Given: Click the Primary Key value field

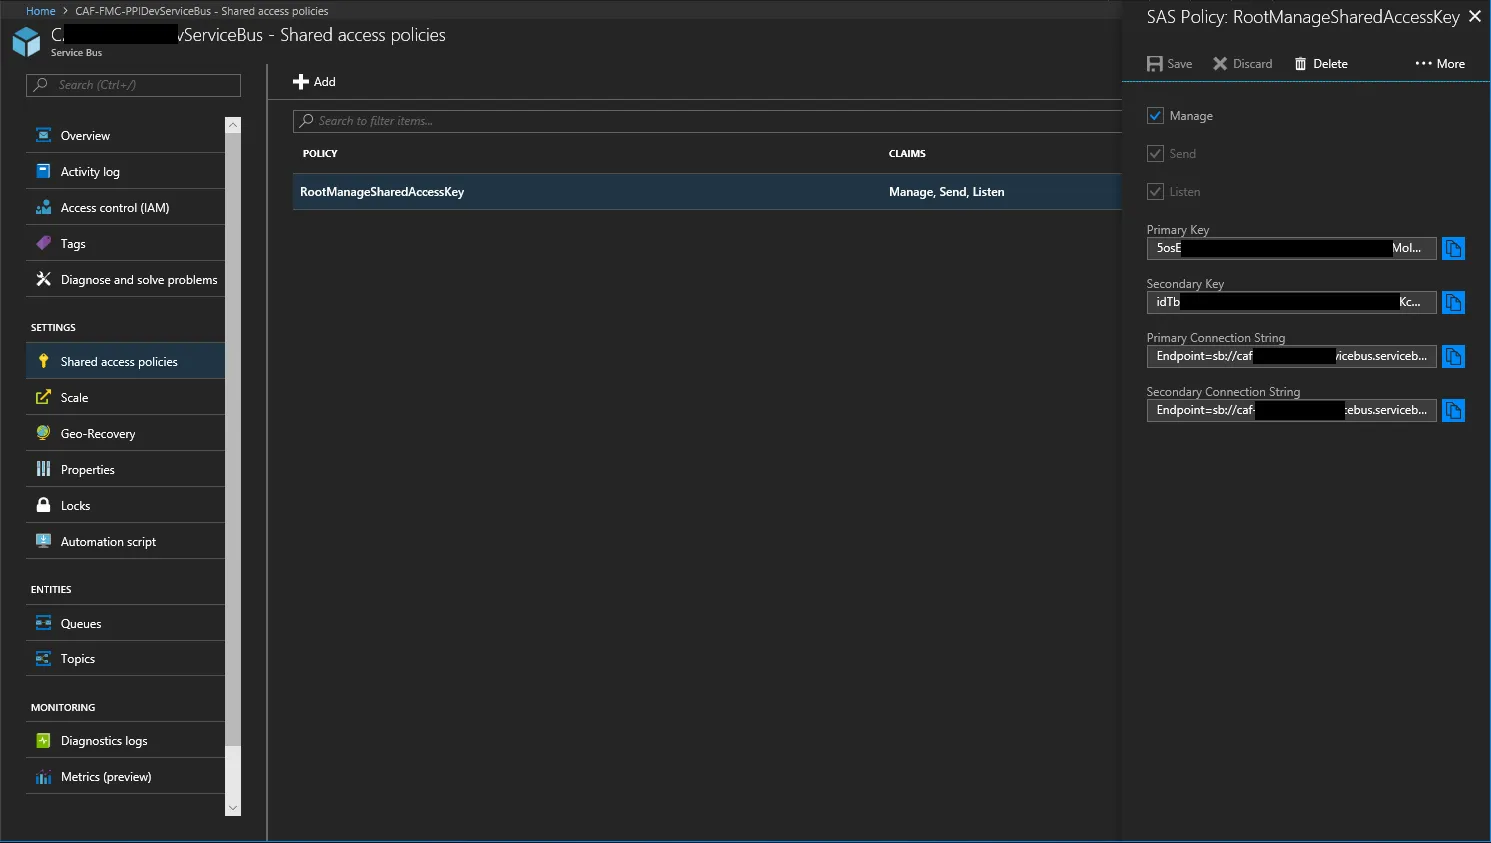Looking at the screenshot, I should [1291, 248].
